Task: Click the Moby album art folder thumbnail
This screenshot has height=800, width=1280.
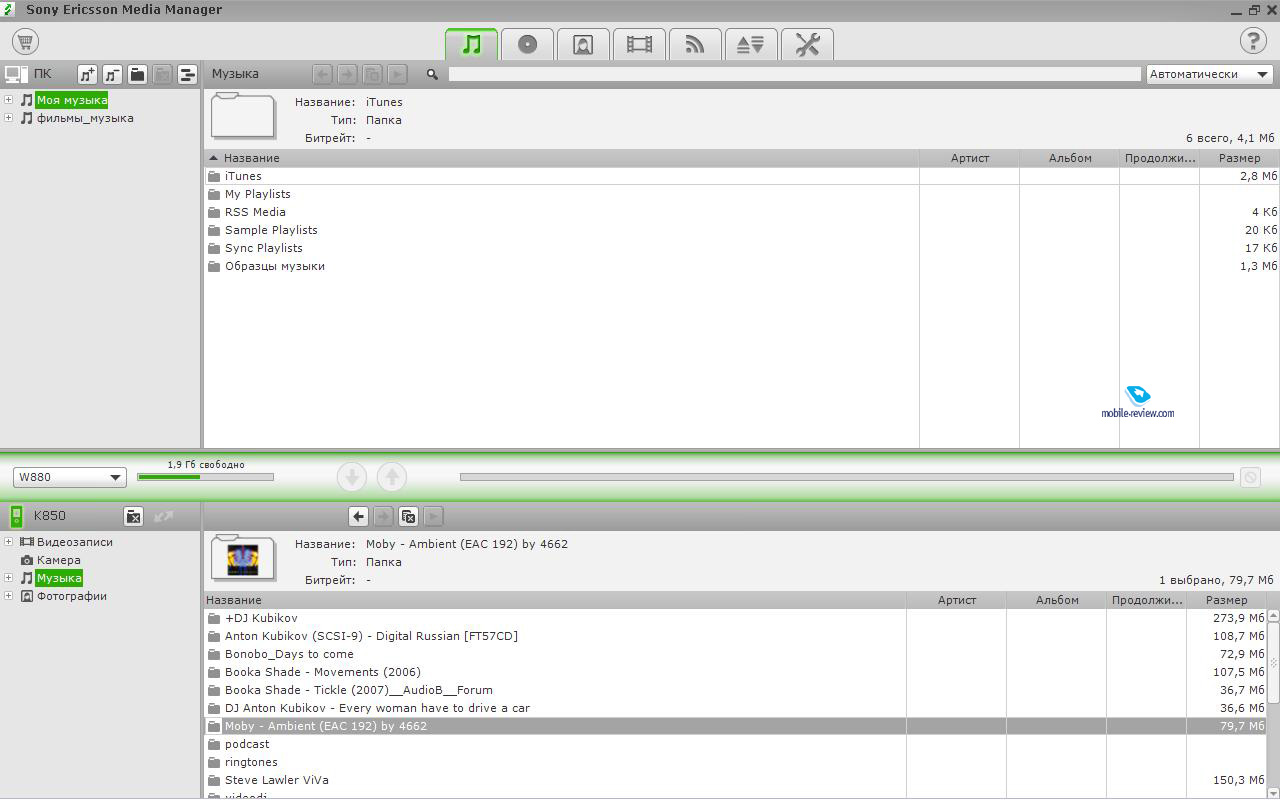Action: (x=243, y=558)
